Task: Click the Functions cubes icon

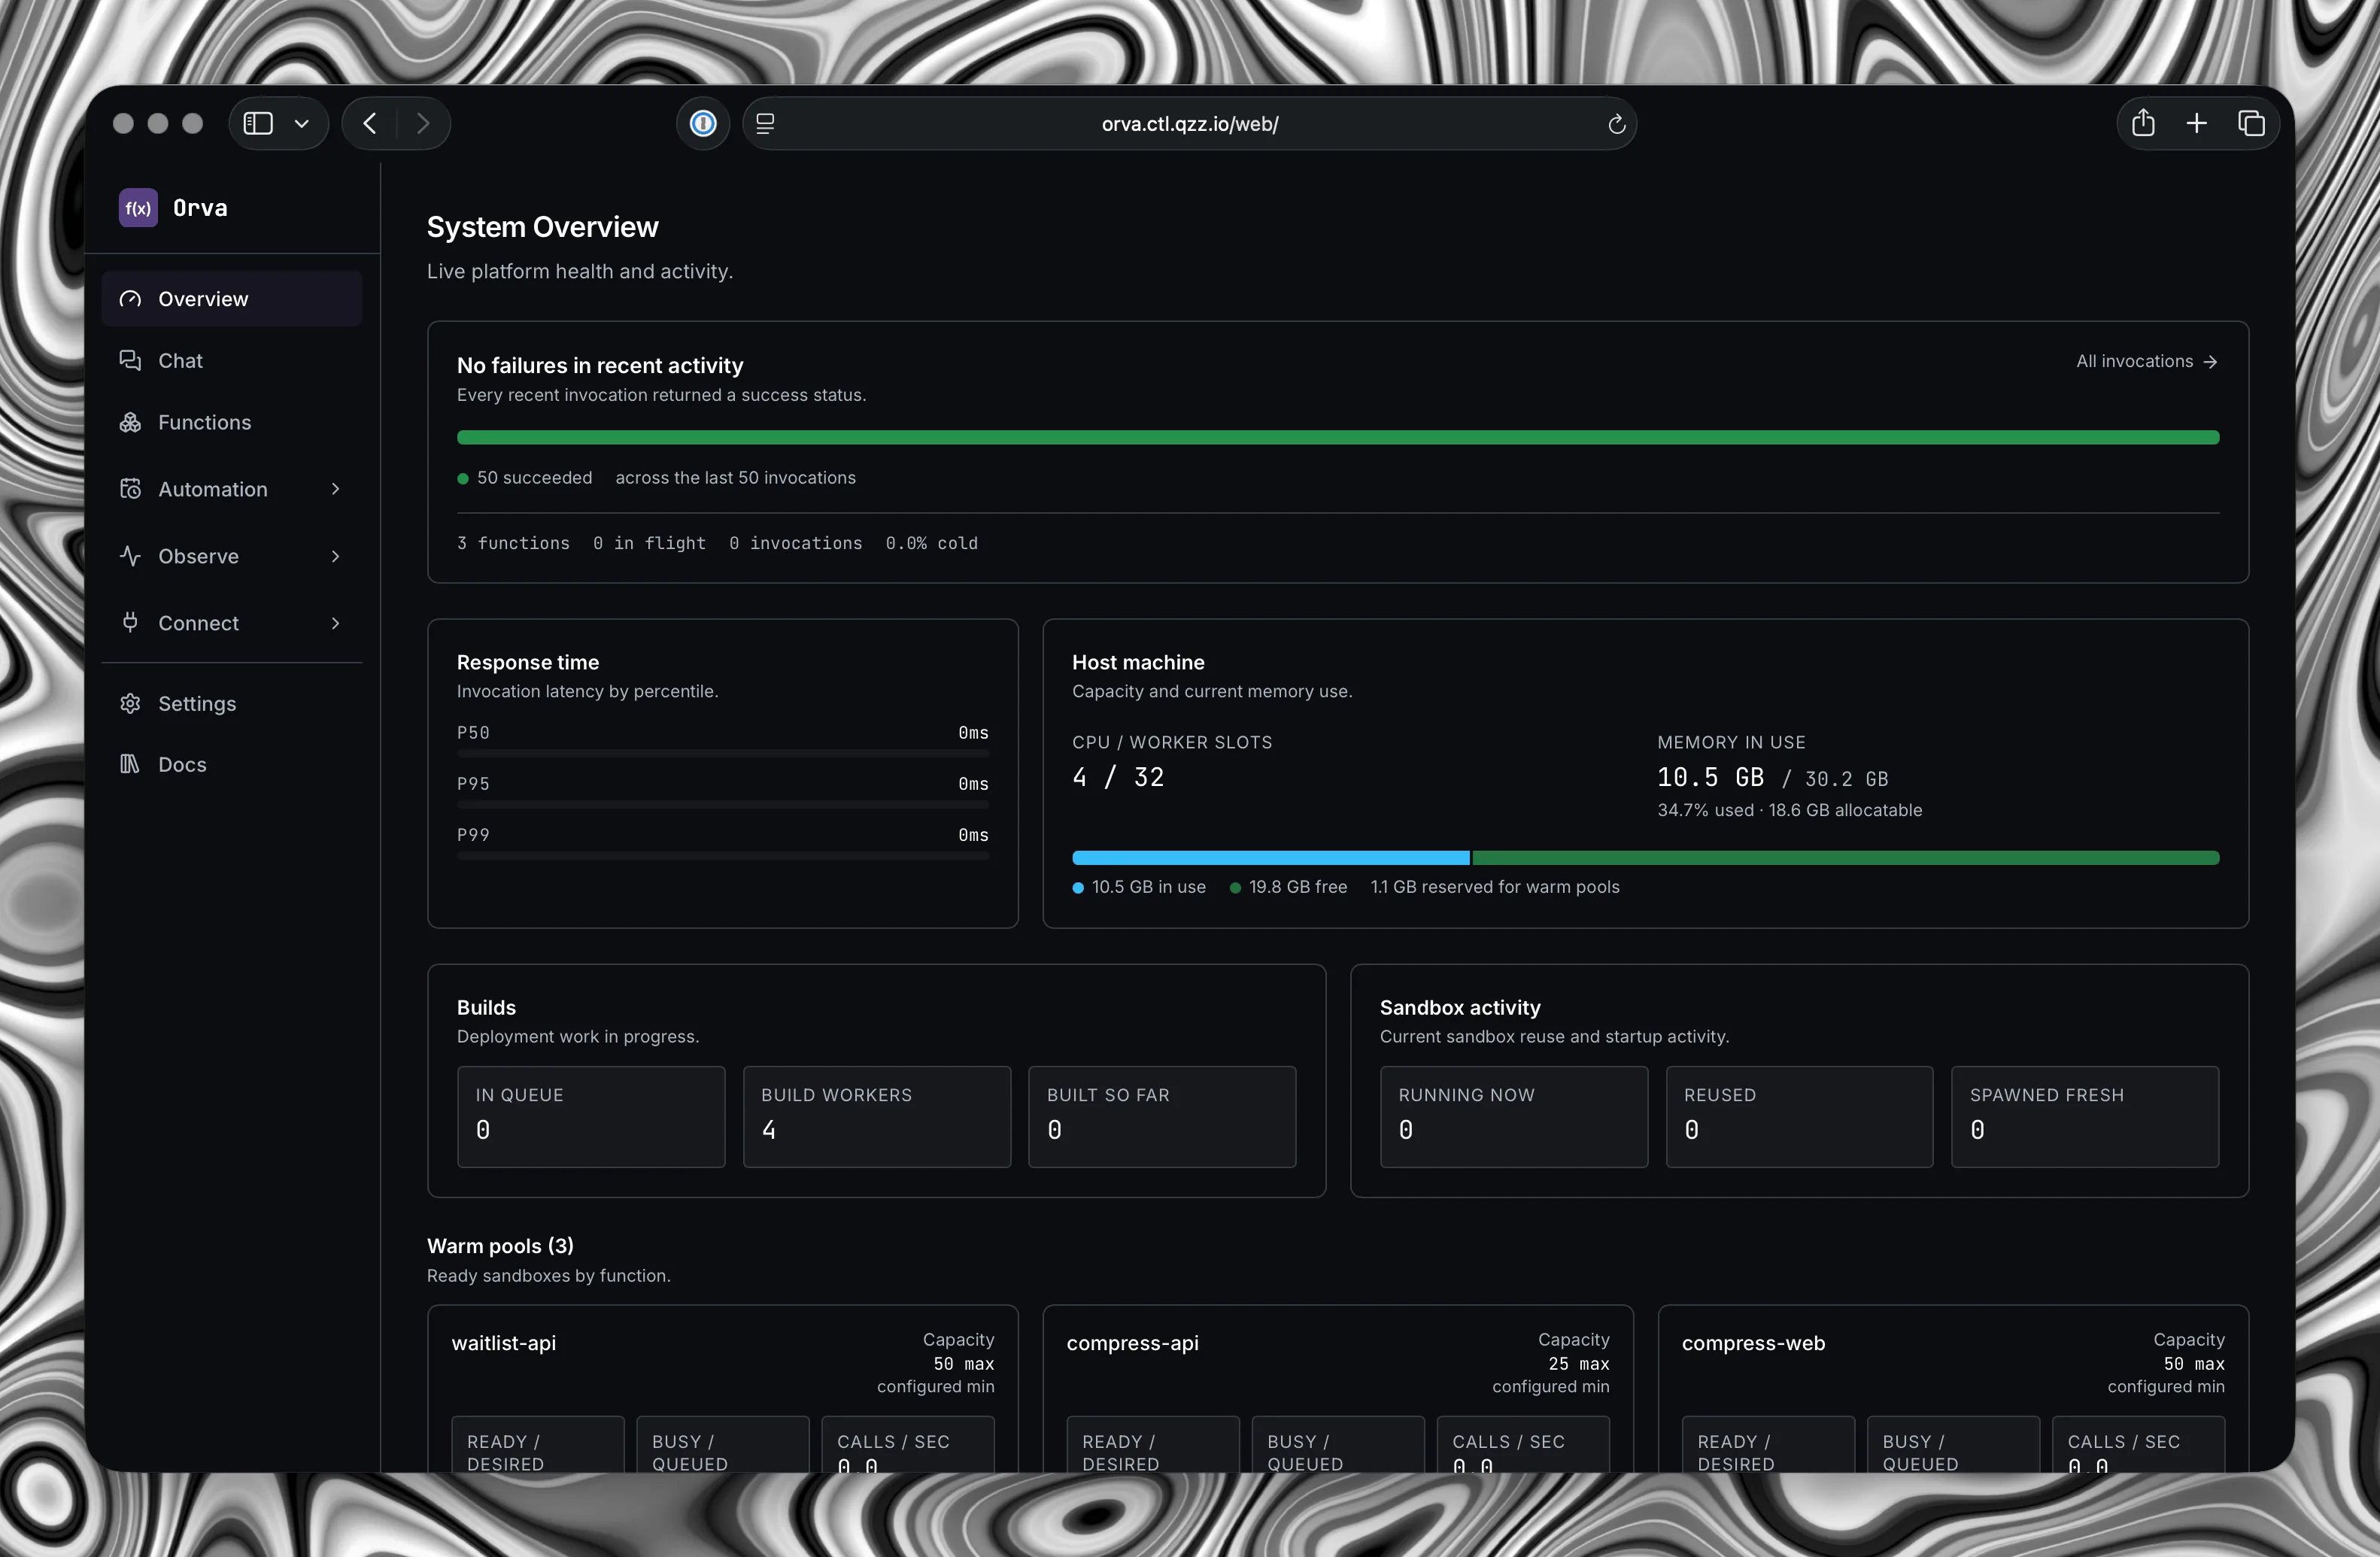Action: (x=130, y=422)
